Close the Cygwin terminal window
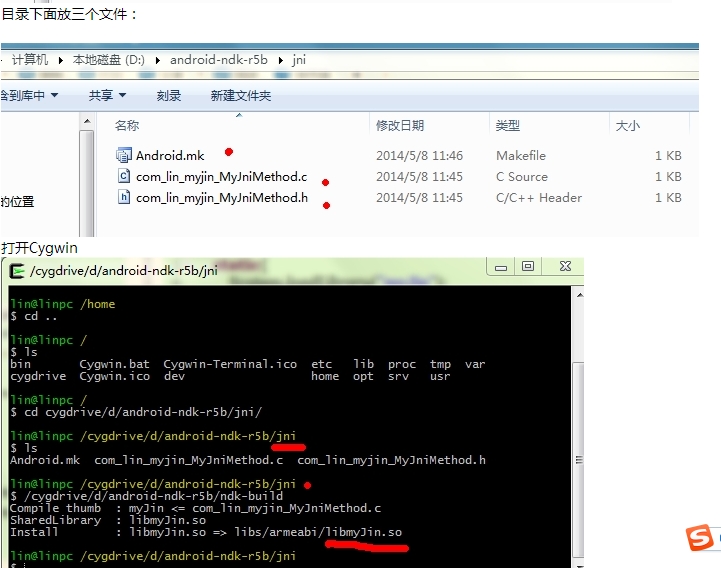Screen dimensions: 721x568 pyautogui.click(x=565, y=266)
